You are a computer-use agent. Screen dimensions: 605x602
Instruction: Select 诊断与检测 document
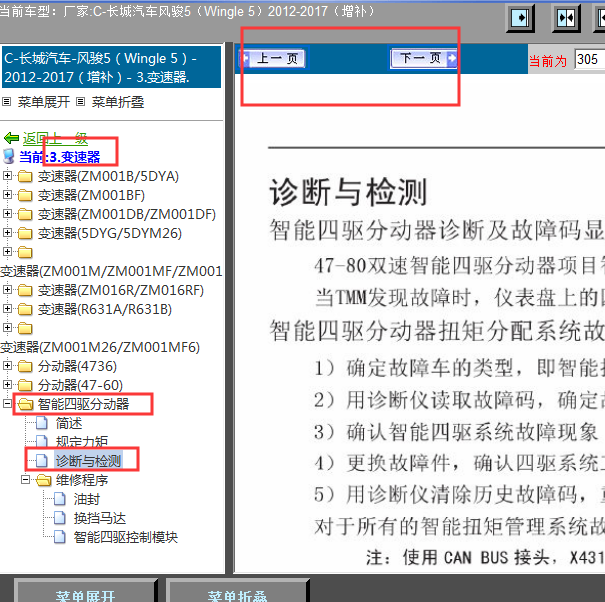tap(88, 461)
